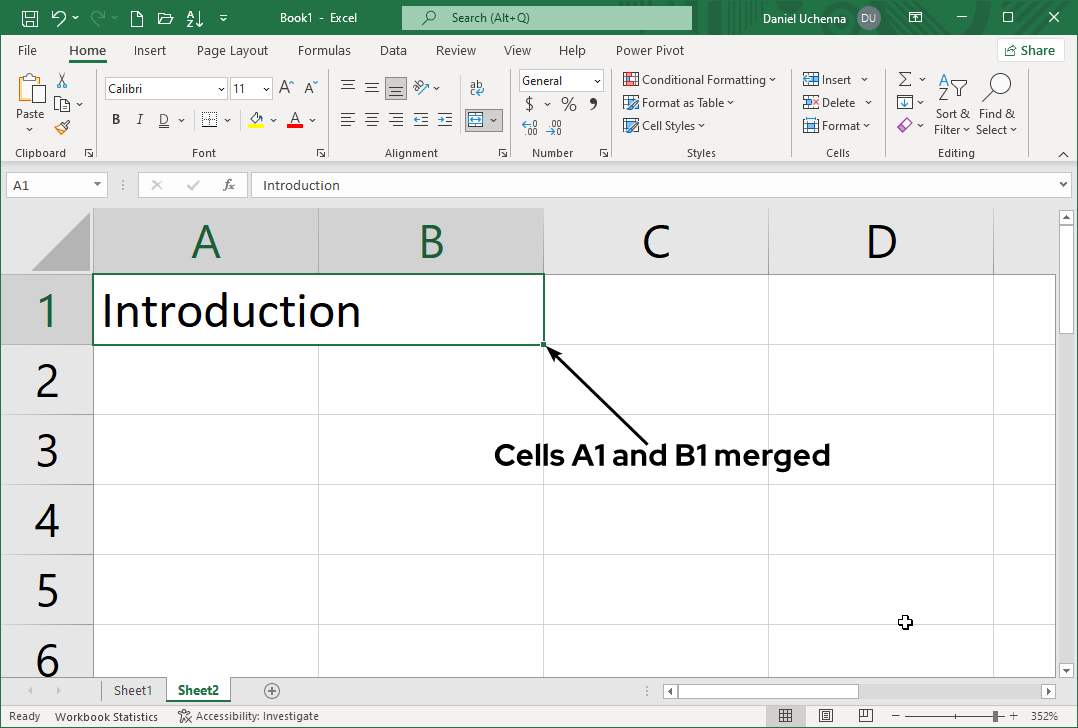Switch to the Formulas ribbon tab
This screenshot has width=1078, height=728.
click(x=324, y=50)
